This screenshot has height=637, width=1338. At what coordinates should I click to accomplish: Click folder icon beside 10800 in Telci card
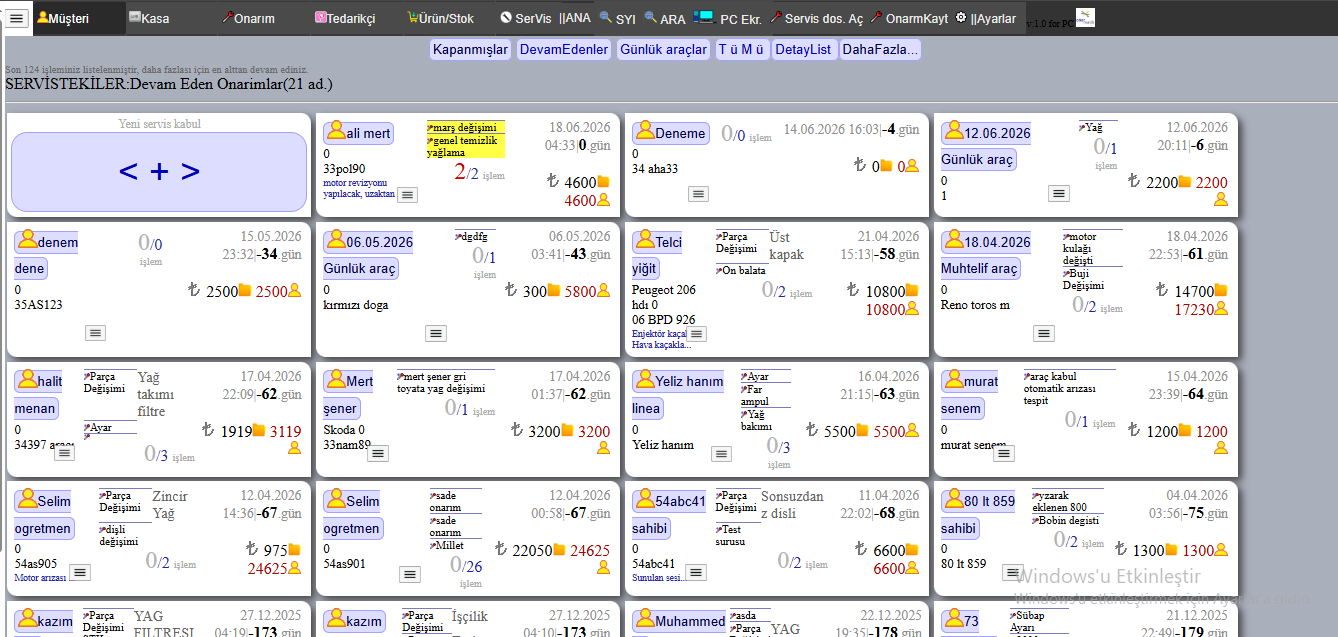coord(913,291)
